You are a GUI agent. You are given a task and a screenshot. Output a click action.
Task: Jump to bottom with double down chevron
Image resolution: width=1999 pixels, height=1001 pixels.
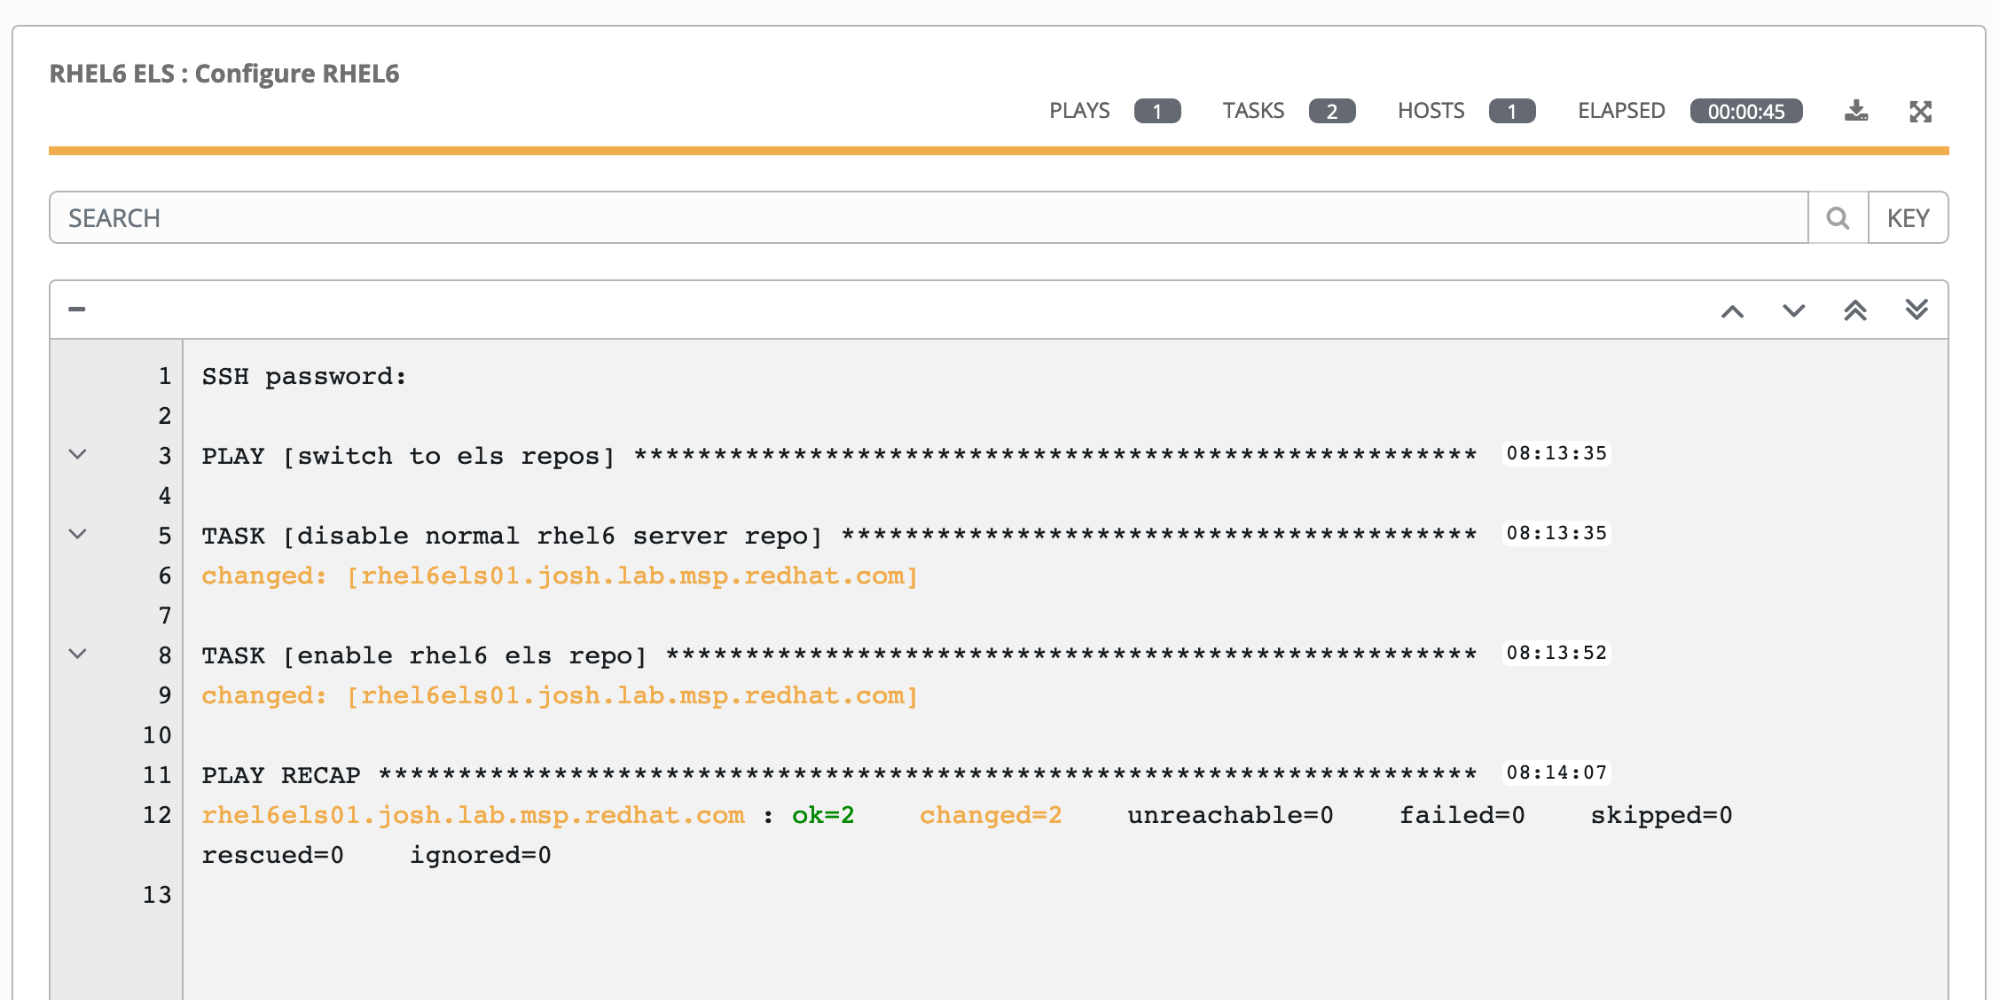[1916, 310]
